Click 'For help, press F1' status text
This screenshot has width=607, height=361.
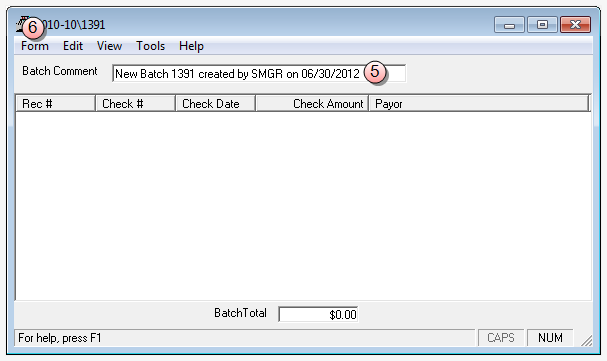(60, 338)
